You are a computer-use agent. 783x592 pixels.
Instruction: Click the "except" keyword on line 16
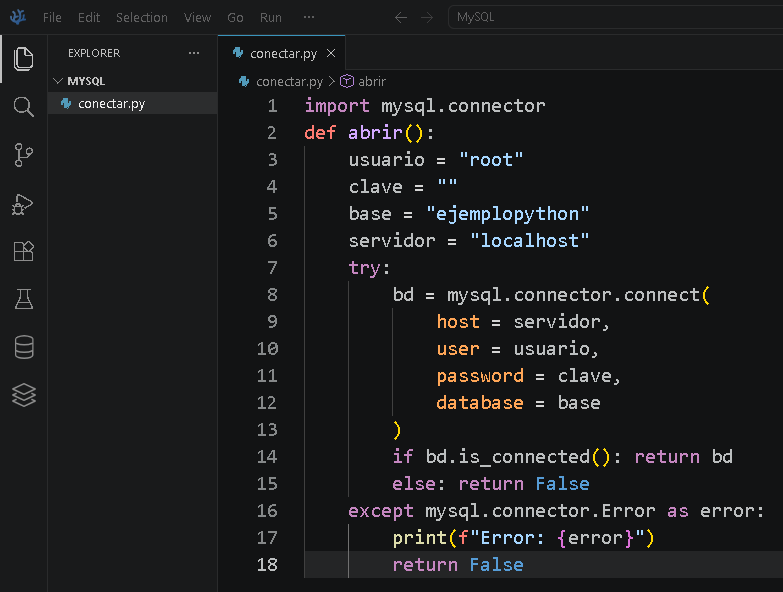pos(381,511)
